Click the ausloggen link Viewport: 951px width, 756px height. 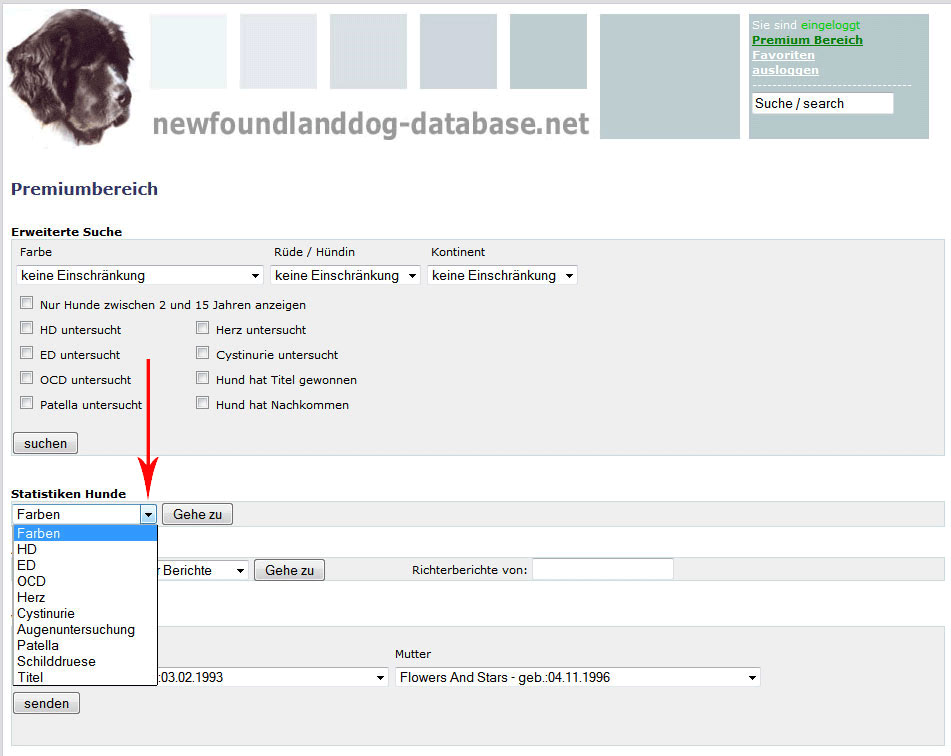point(785,70)
